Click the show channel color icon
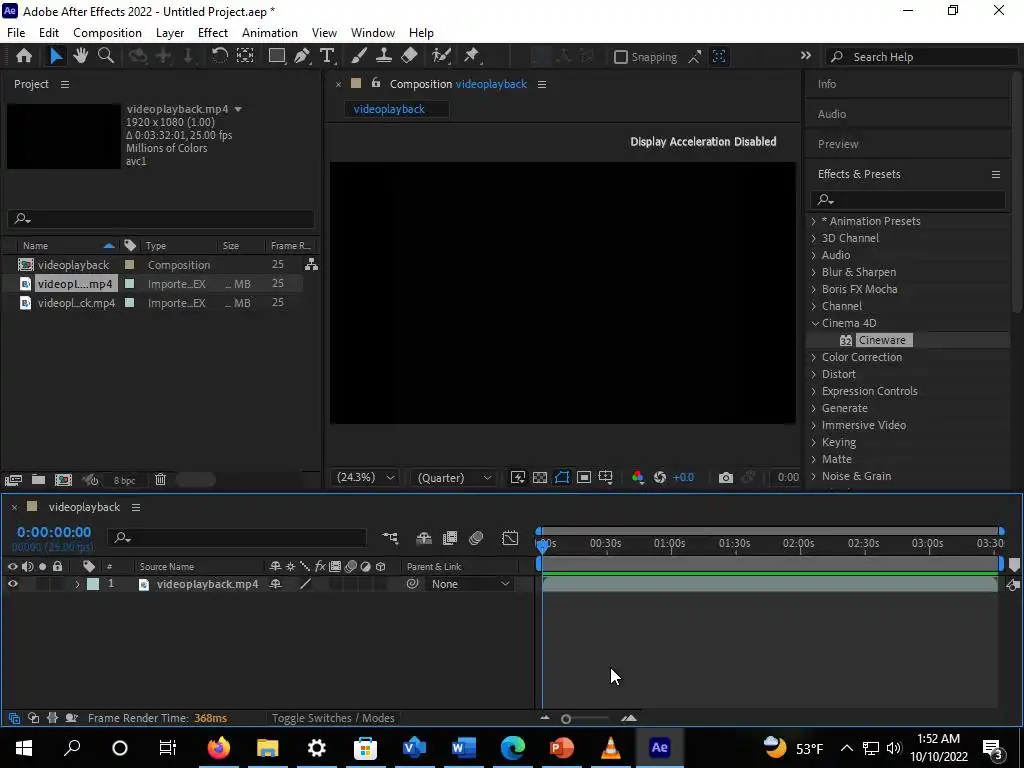The image size is (1024, 768). (x=637, y=477)
